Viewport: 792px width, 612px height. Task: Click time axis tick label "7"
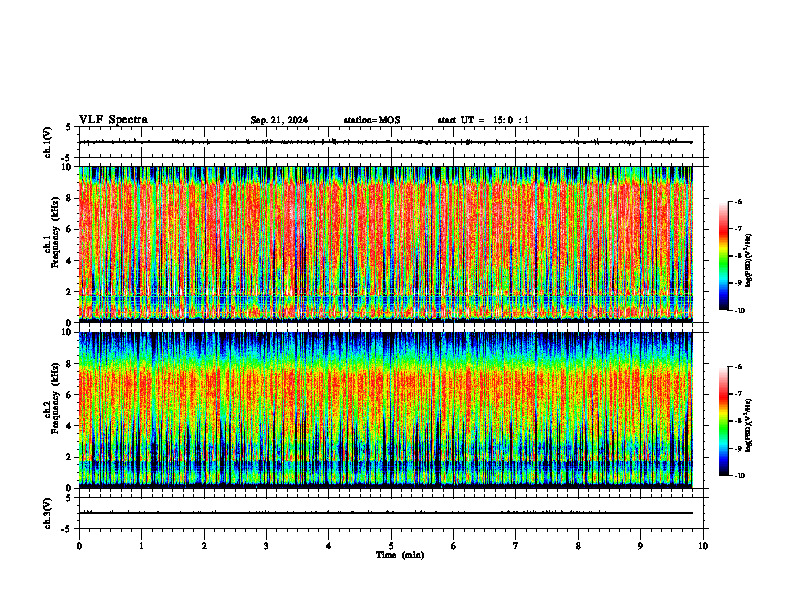[516, 546]
